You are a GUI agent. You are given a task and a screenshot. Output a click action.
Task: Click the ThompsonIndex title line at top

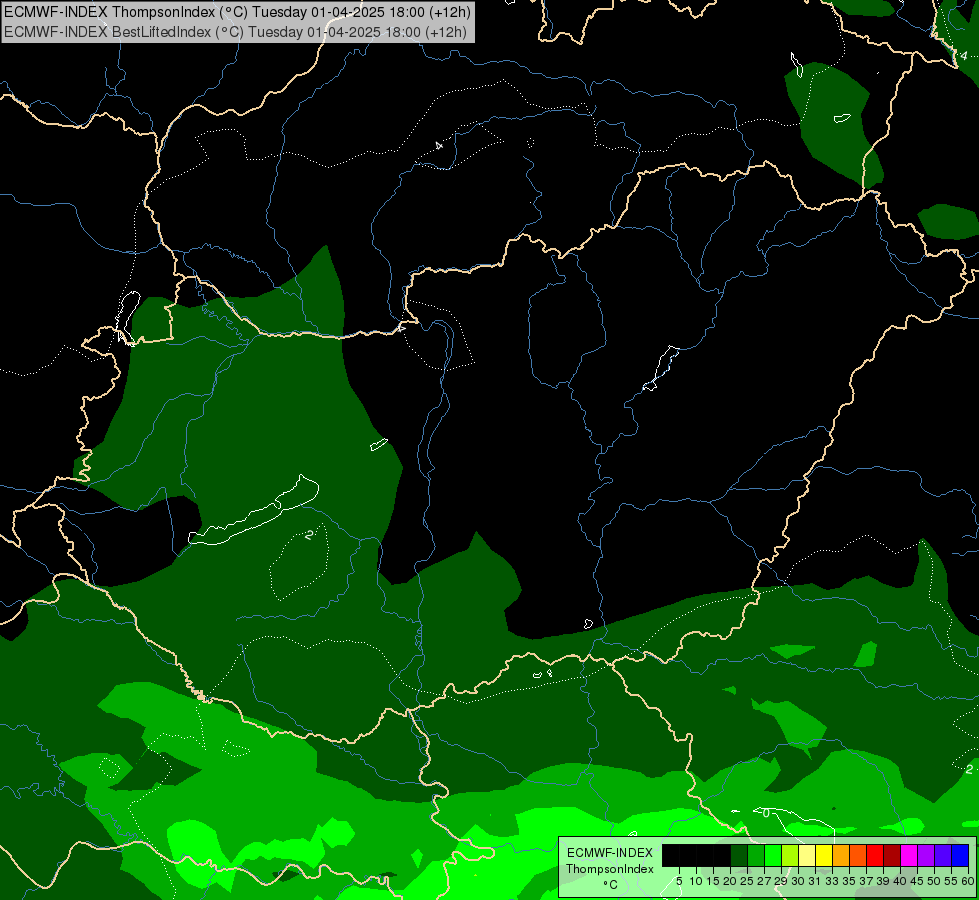237,12
